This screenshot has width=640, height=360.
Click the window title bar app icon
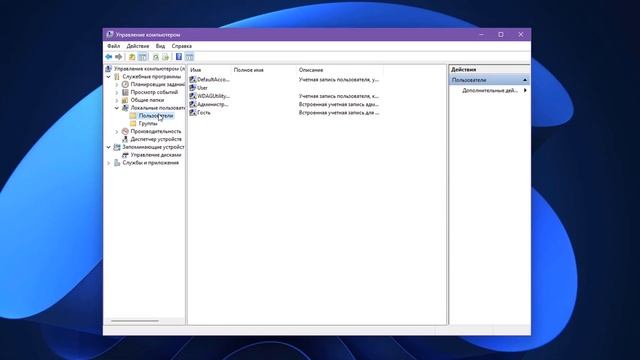(x=109, y=35)
